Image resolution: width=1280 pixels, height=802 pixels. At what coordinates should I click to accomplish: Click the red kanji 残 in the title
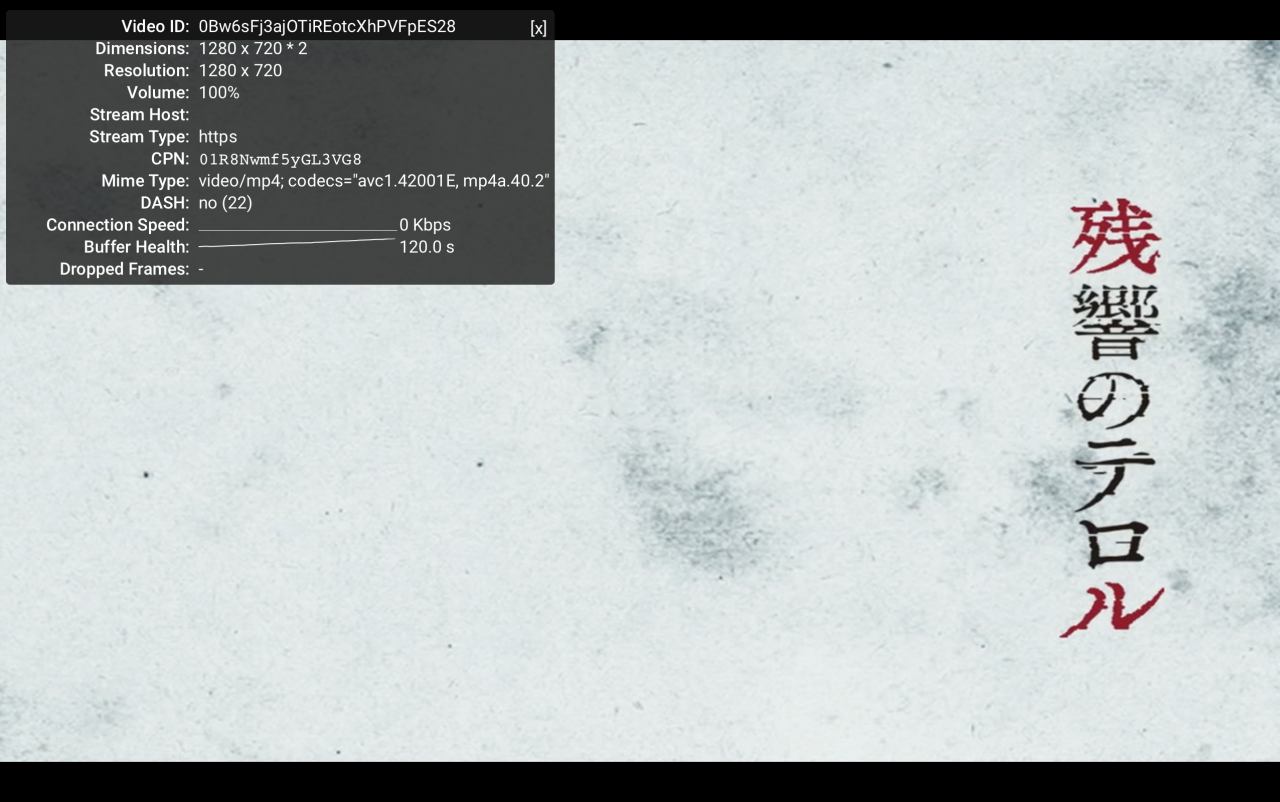(1114, 238)
